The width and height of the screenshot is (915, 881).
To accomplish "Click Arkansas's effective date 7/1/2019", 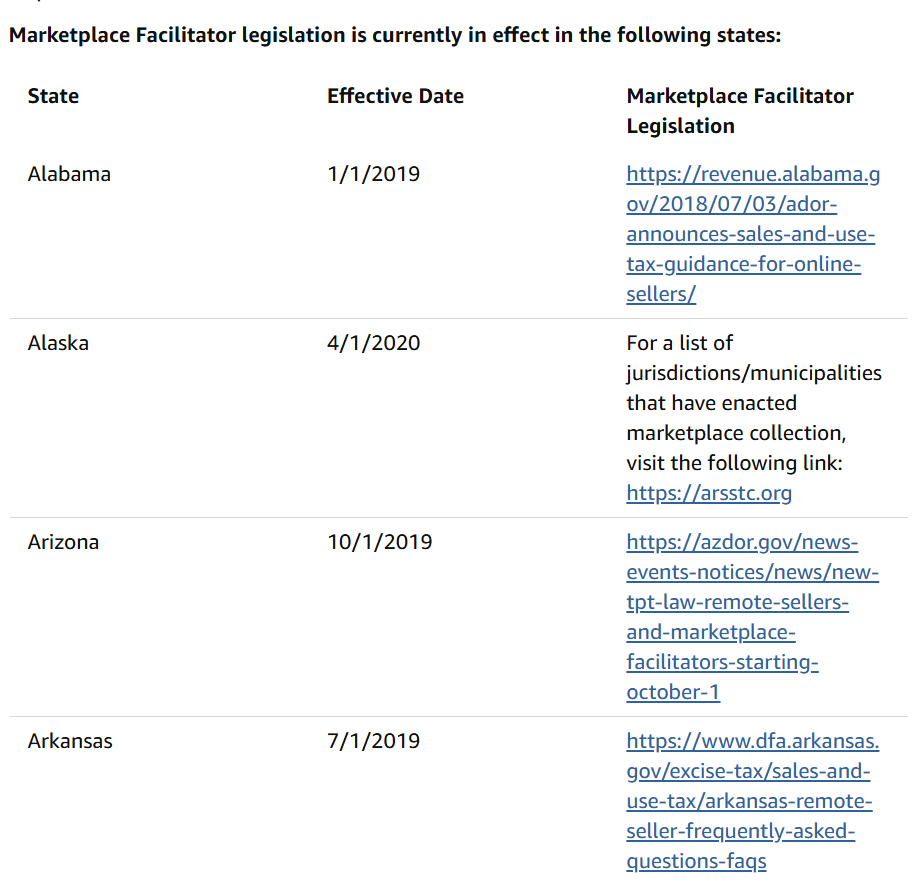I will coord(373,741).
